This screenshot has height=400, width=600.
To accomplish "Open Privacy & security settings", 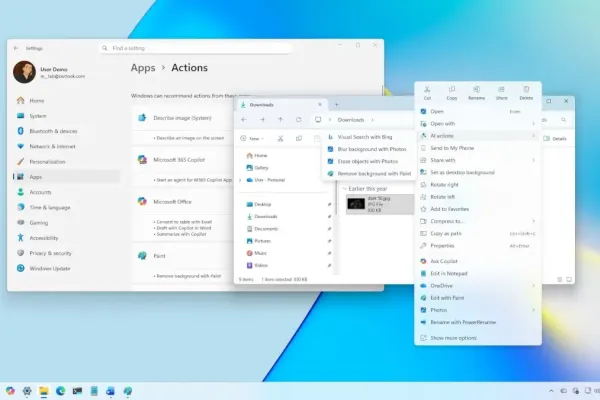I will tap(66, 253).
